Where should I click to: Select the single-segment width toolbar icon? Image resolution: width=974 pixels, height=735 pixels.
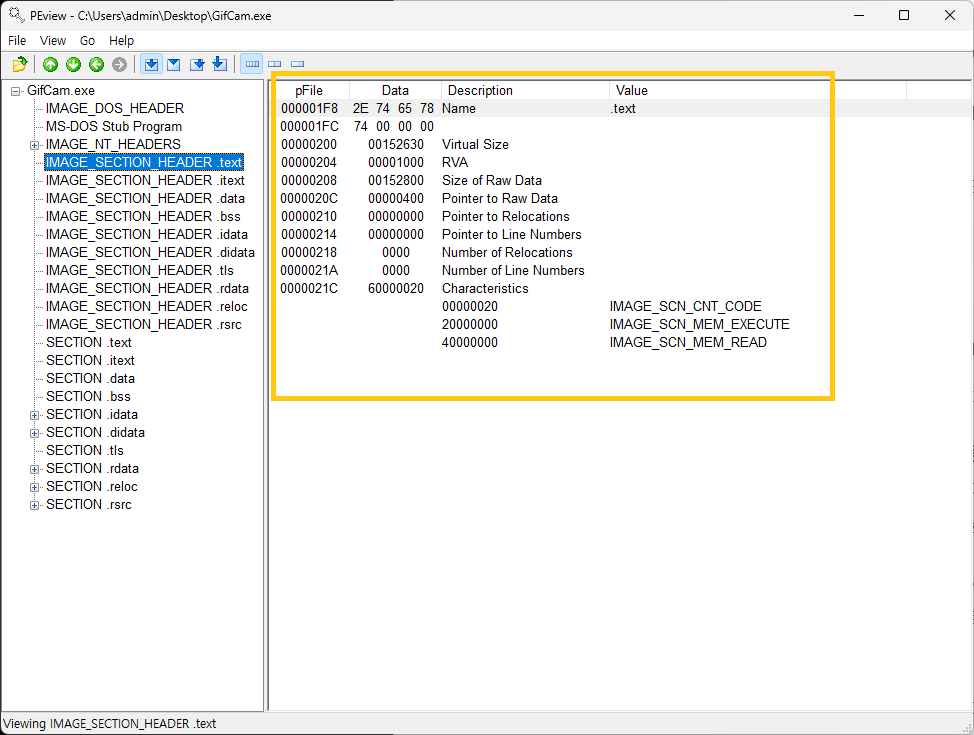[297, 65]
